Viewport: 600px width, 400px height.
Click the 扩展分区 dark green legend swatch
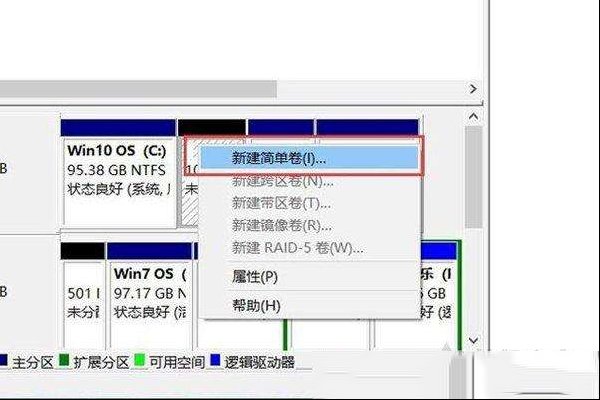[x=64, y=360]
